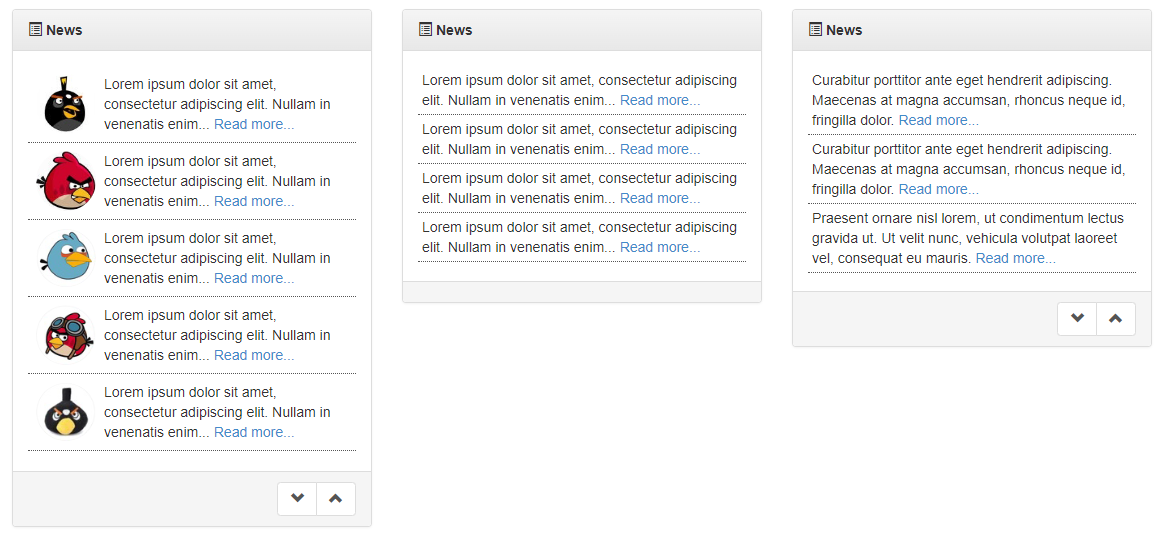The height and width of the screenshot is (534, 1157).
Task: Open Read more in the first middle-panel item
Action: [660, 100]
